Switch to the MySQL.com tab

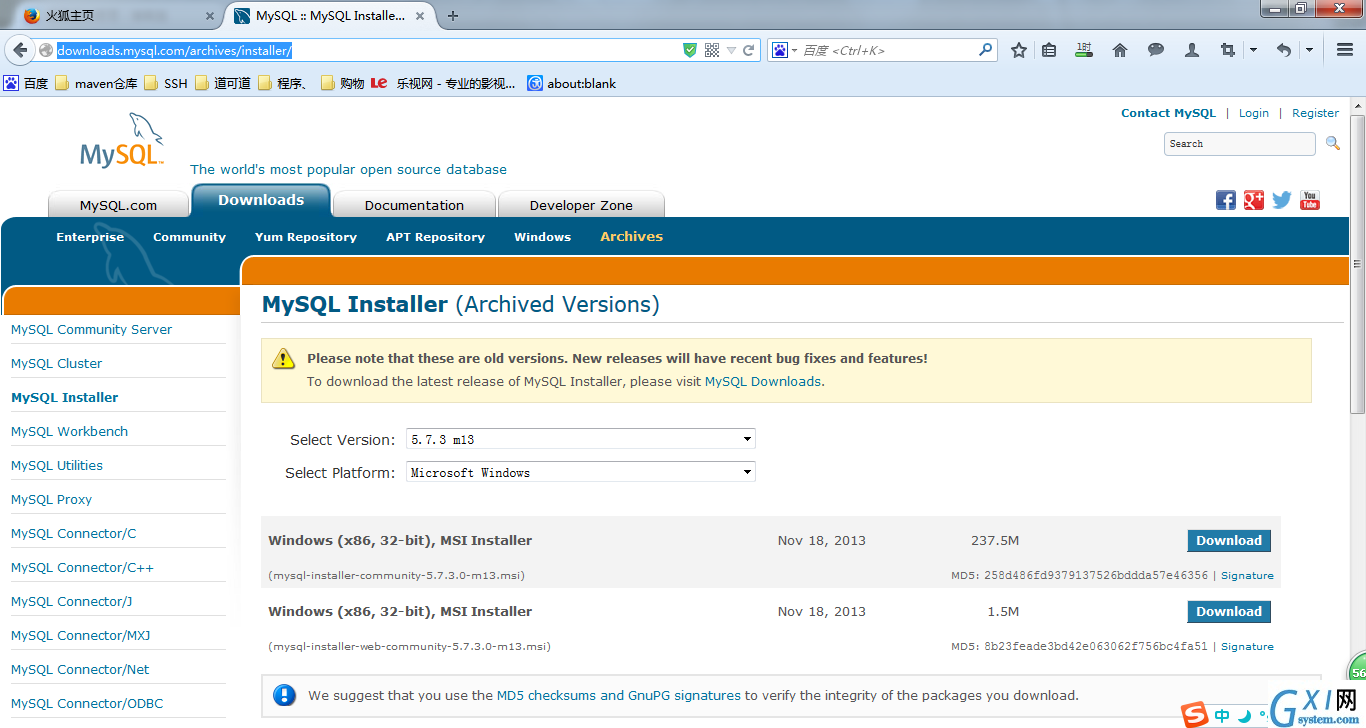pos(118,204)
